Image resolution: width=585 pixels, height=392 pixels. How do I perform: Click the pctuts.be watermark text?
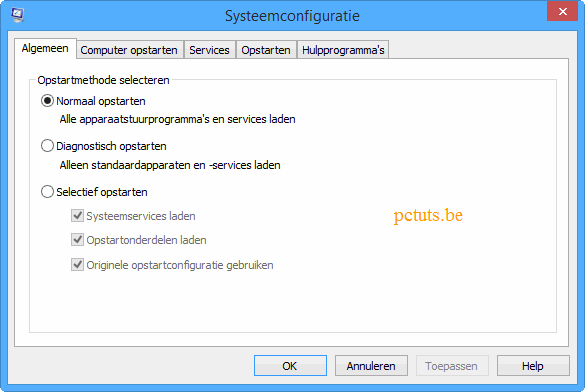click(x=428, y=216)
